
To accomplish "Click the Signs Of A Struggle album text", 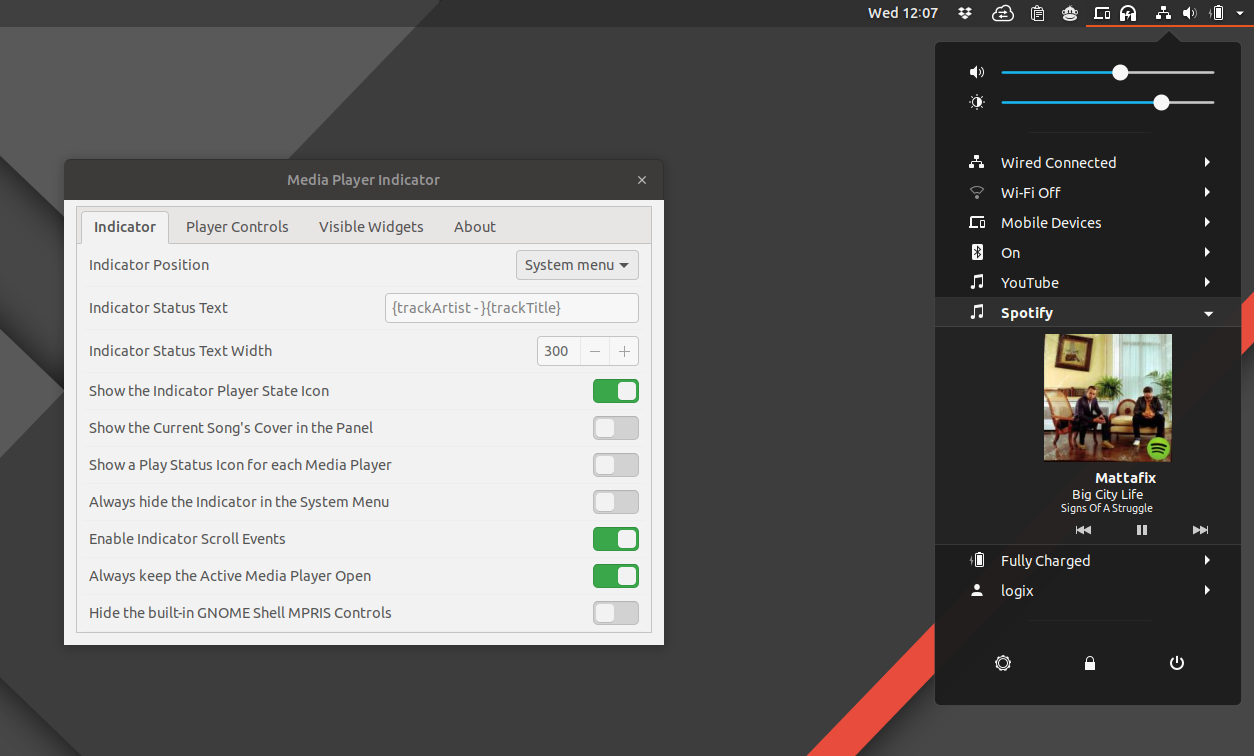I will coord(1107,509).
